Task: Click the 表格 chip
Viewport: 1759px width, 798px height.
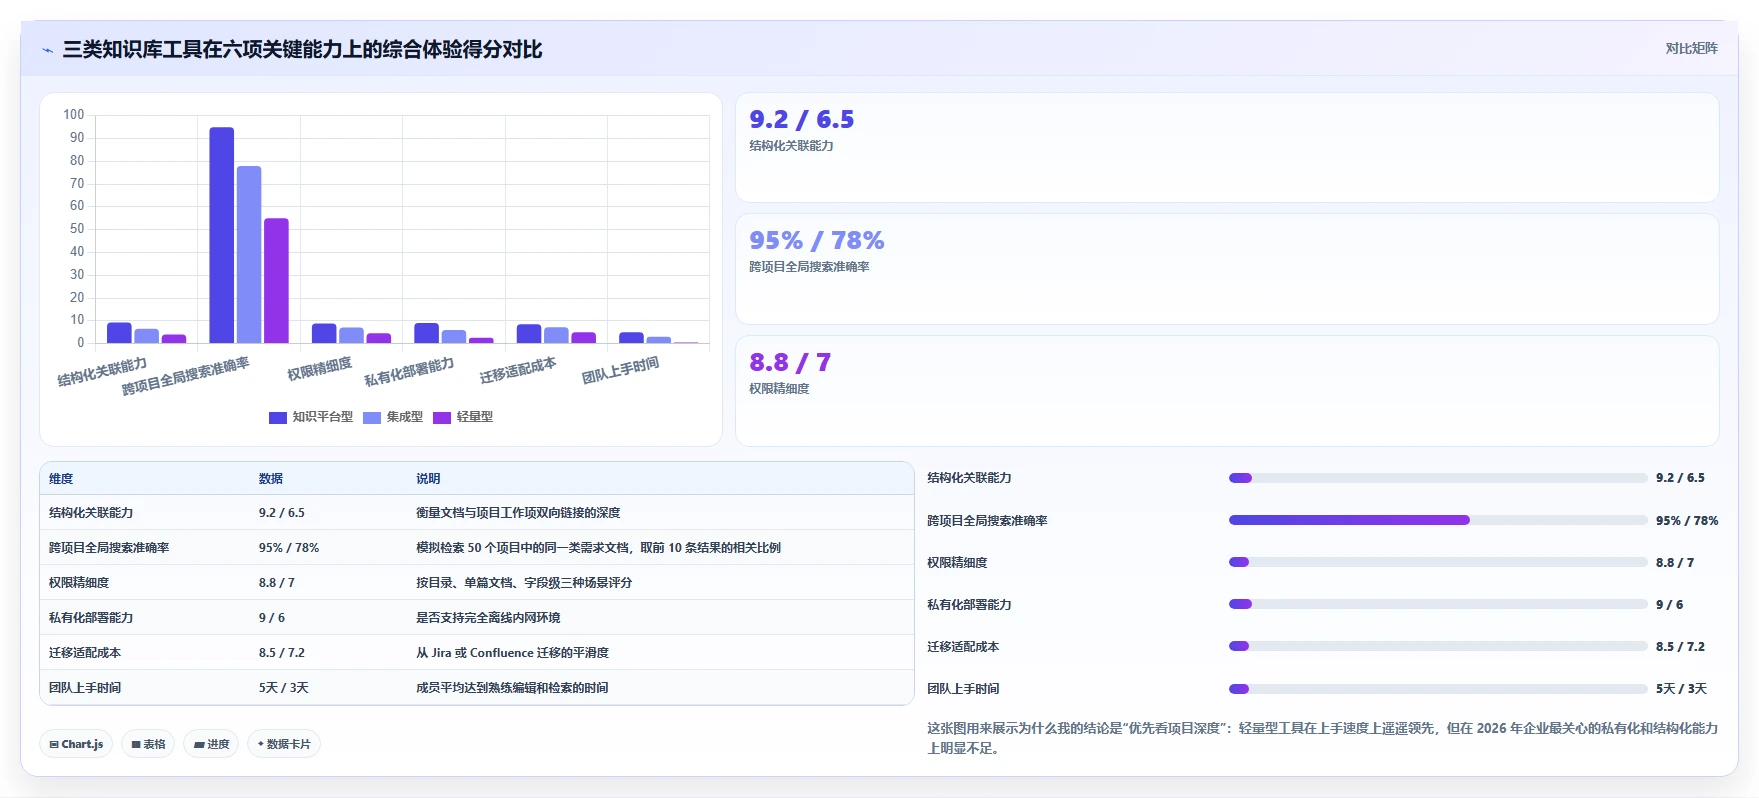Action: point(148,744)
